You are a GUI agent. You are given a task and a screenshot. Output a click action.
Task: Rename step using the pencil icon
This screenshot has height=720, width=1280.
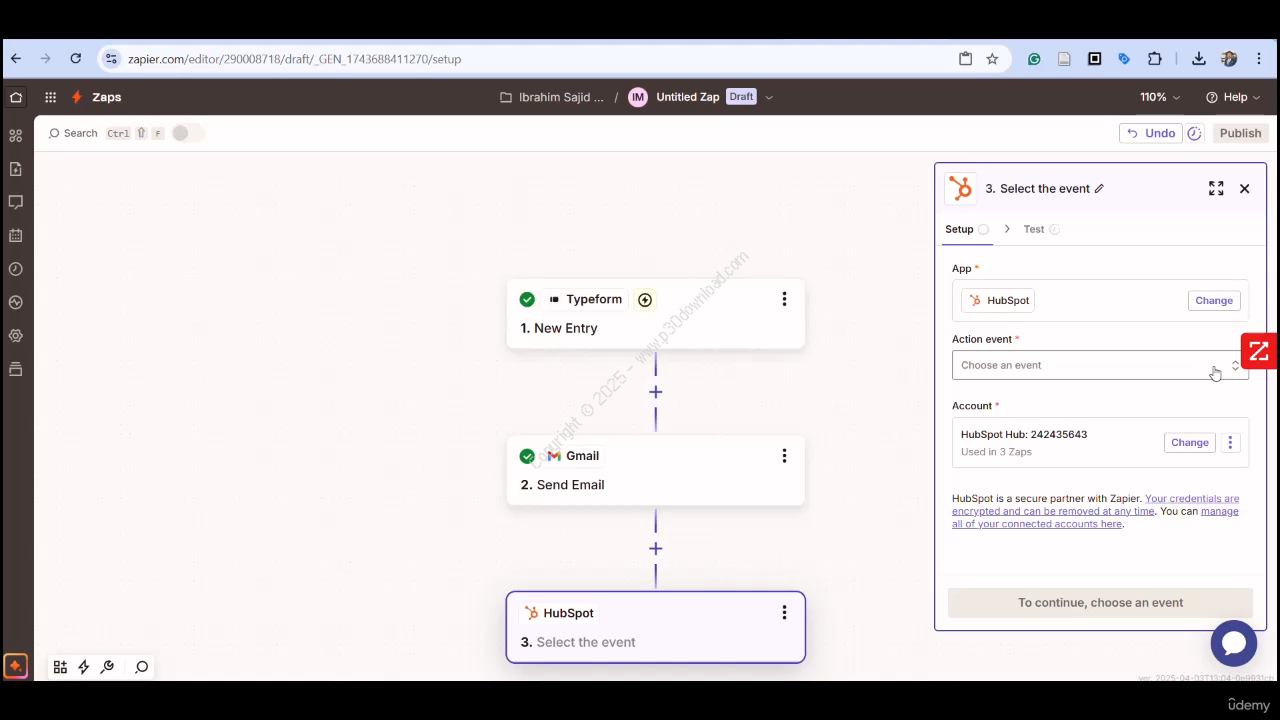(1099, 189)
